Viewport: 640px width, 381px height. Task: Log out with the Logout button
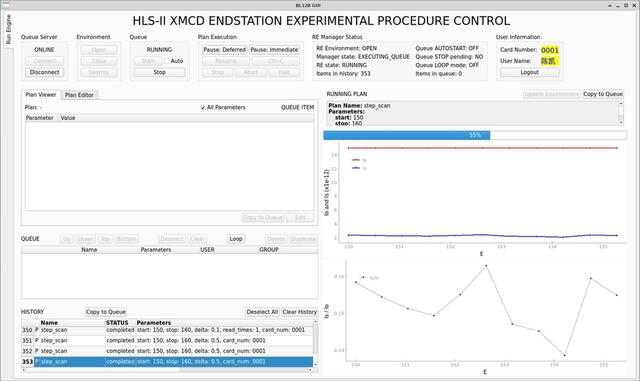coord(529,72)
